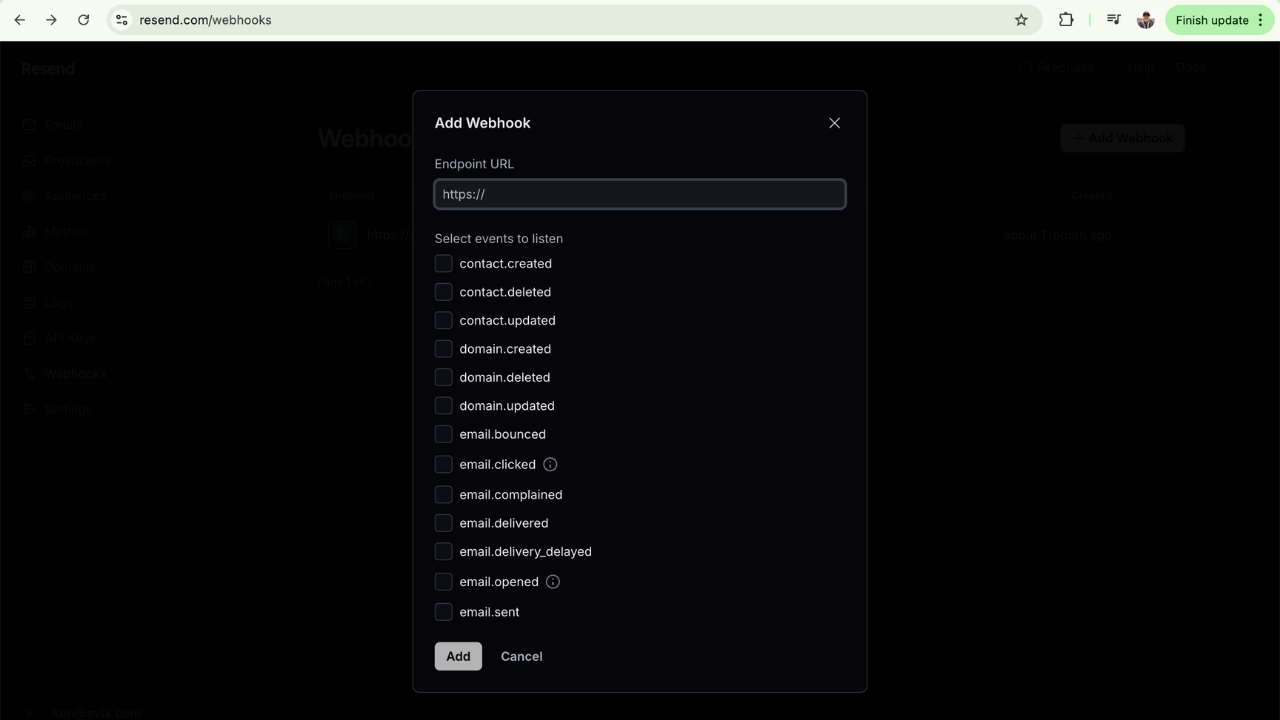Click the info icon next to email.clicked
1280x720 pixels.
click(550, 464)
